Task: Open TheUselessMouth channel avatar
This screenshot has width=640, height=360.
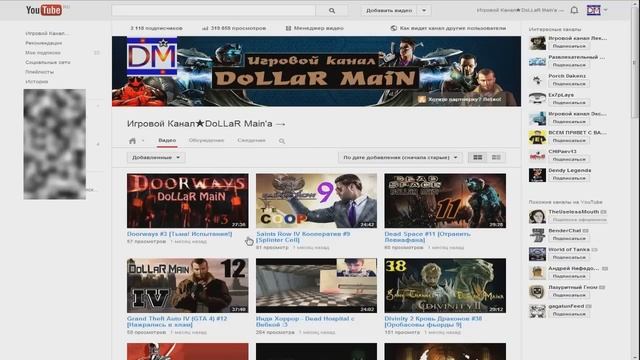Action: coord(537,216)
